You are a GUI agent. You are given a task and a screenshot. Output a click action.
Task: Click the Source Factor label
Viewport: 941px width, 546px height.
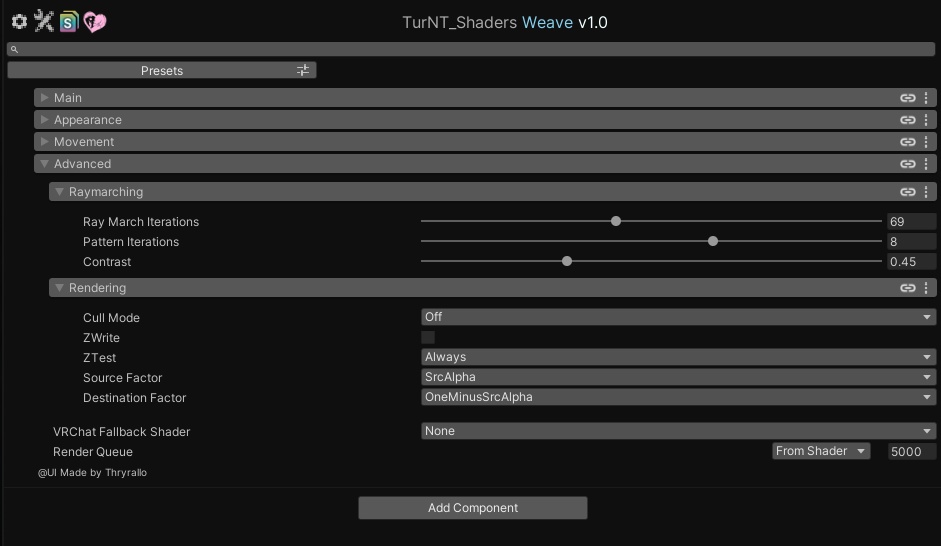click(122, 377)
